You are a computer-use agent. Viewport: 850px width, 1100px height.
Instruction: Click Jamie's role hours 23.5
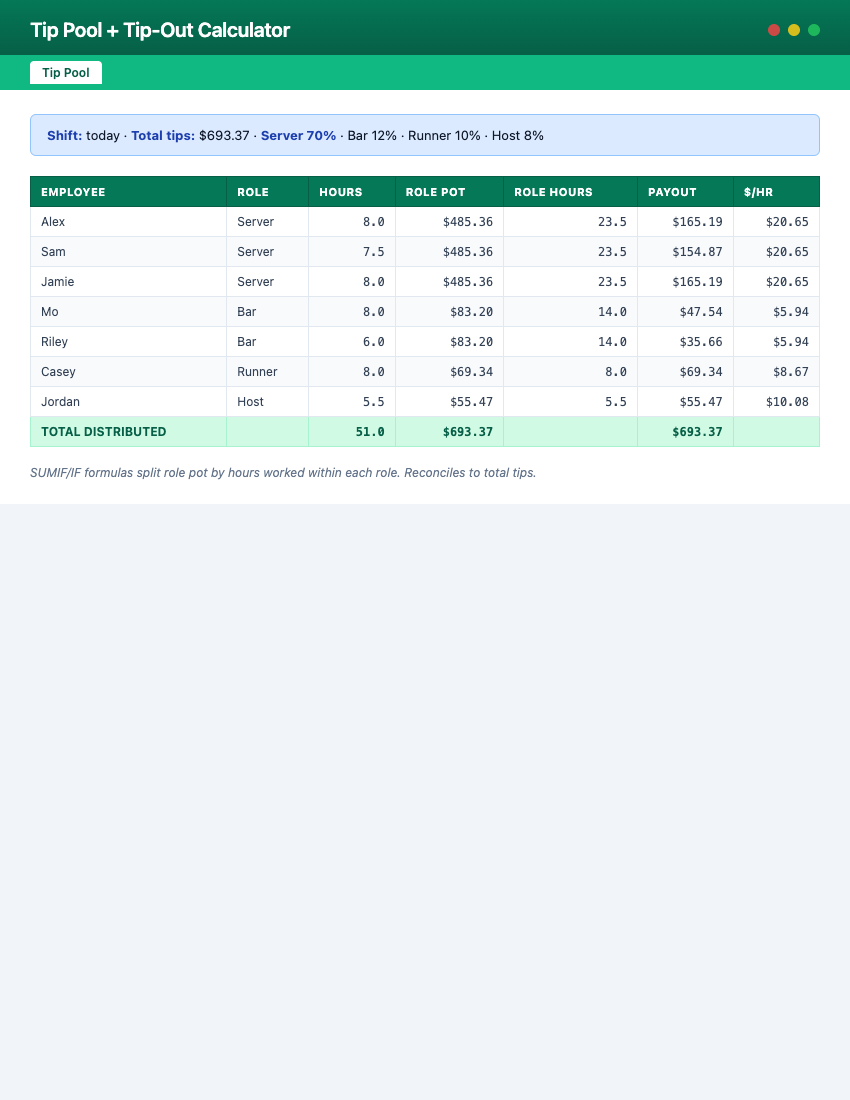570,281
